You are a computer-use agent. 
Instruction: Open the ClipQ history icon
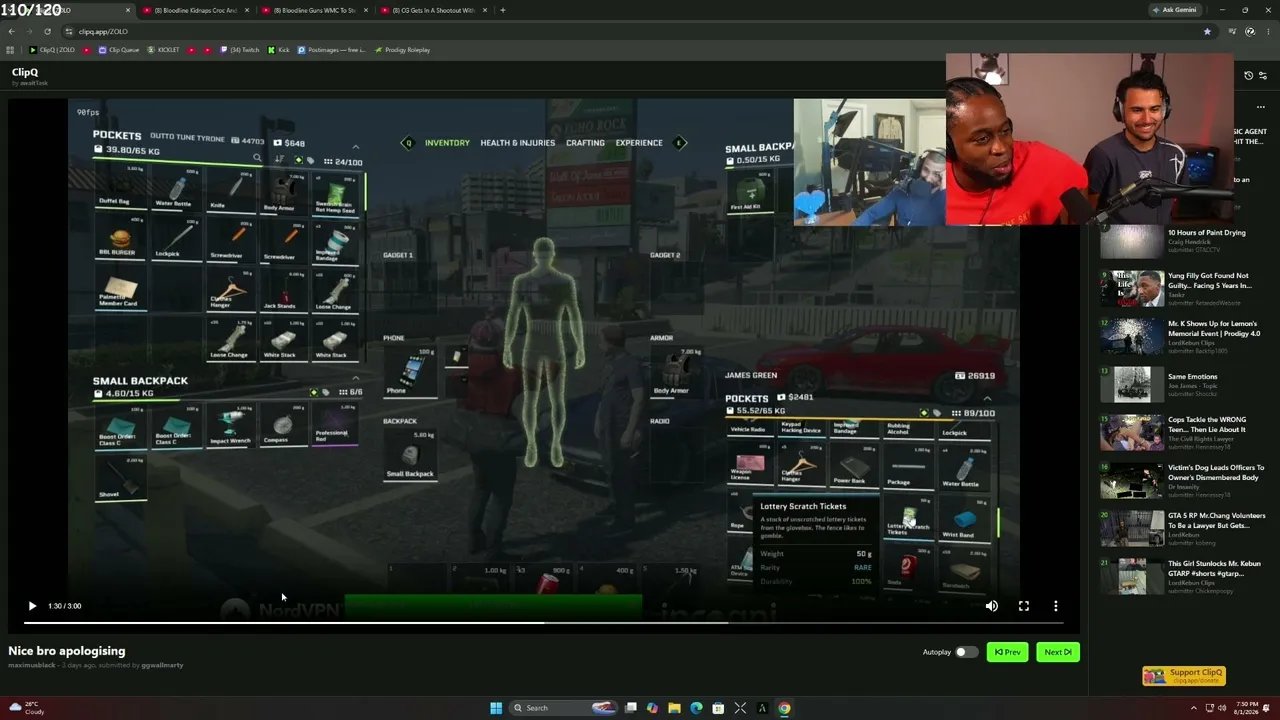(1248, 76)
